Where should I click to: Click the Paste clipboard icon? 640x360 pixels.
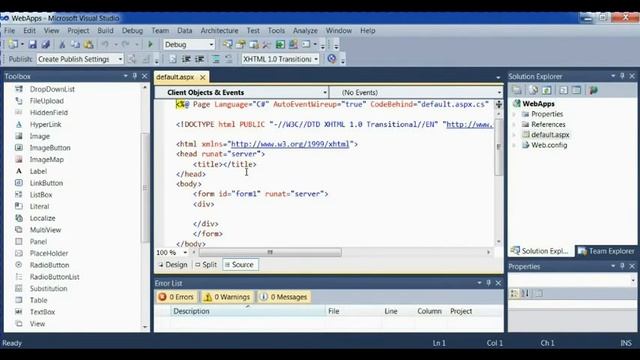pos(89,44)
